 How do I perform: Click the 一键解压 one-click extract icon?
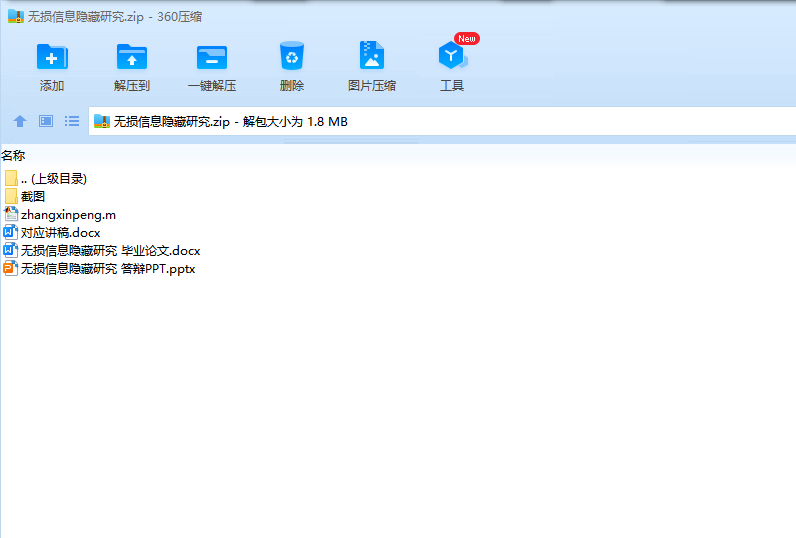coord(212,57)
